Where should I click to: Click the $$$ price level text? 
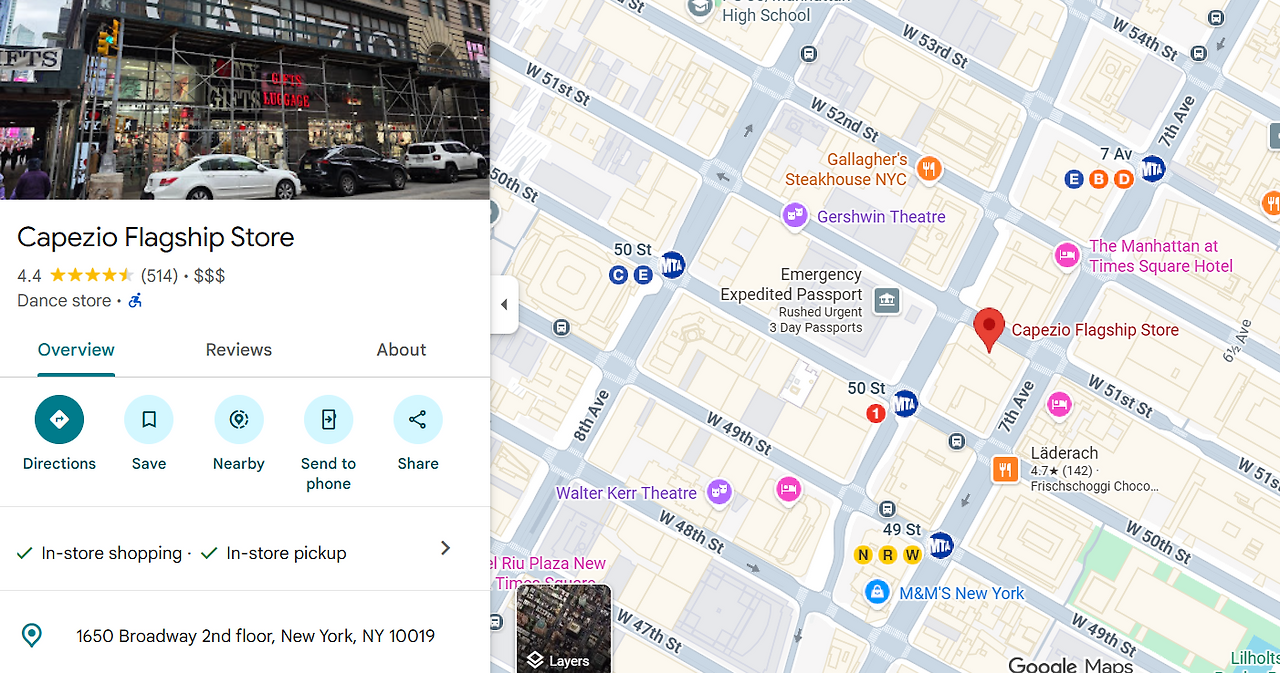tap(209, 275)
